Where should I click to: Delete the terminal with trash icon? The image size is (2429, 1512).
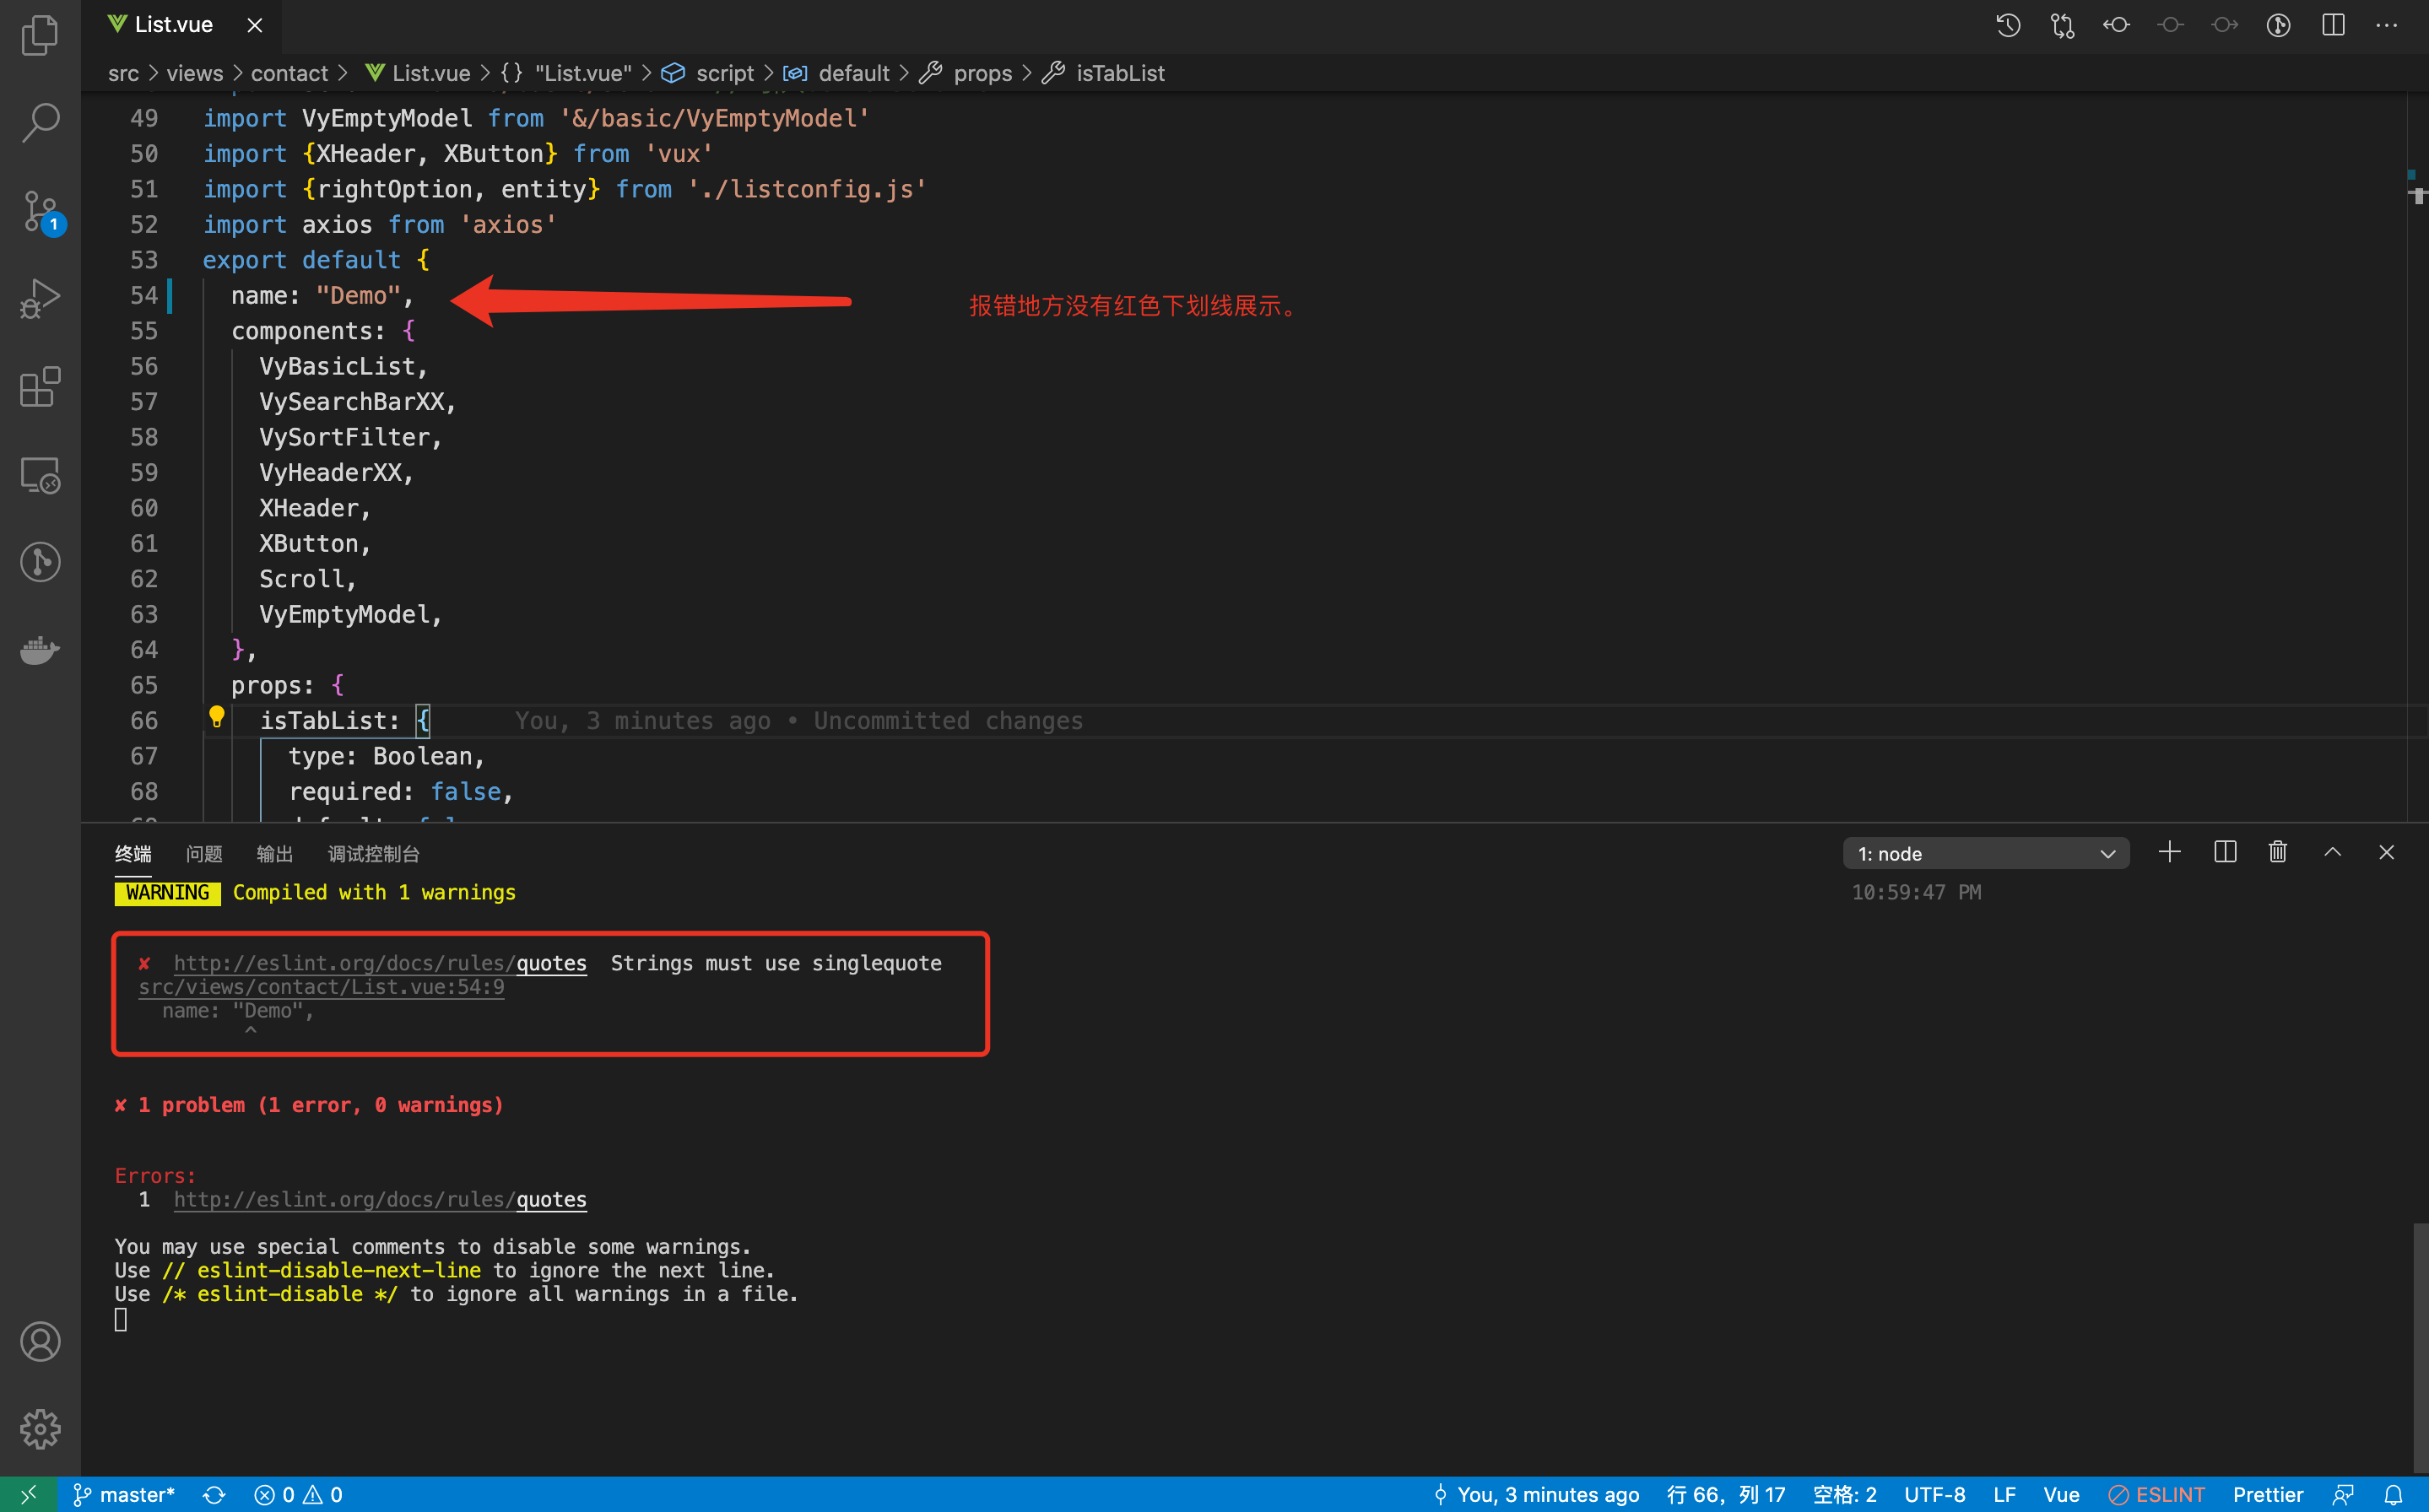(x=2277, y=852)
